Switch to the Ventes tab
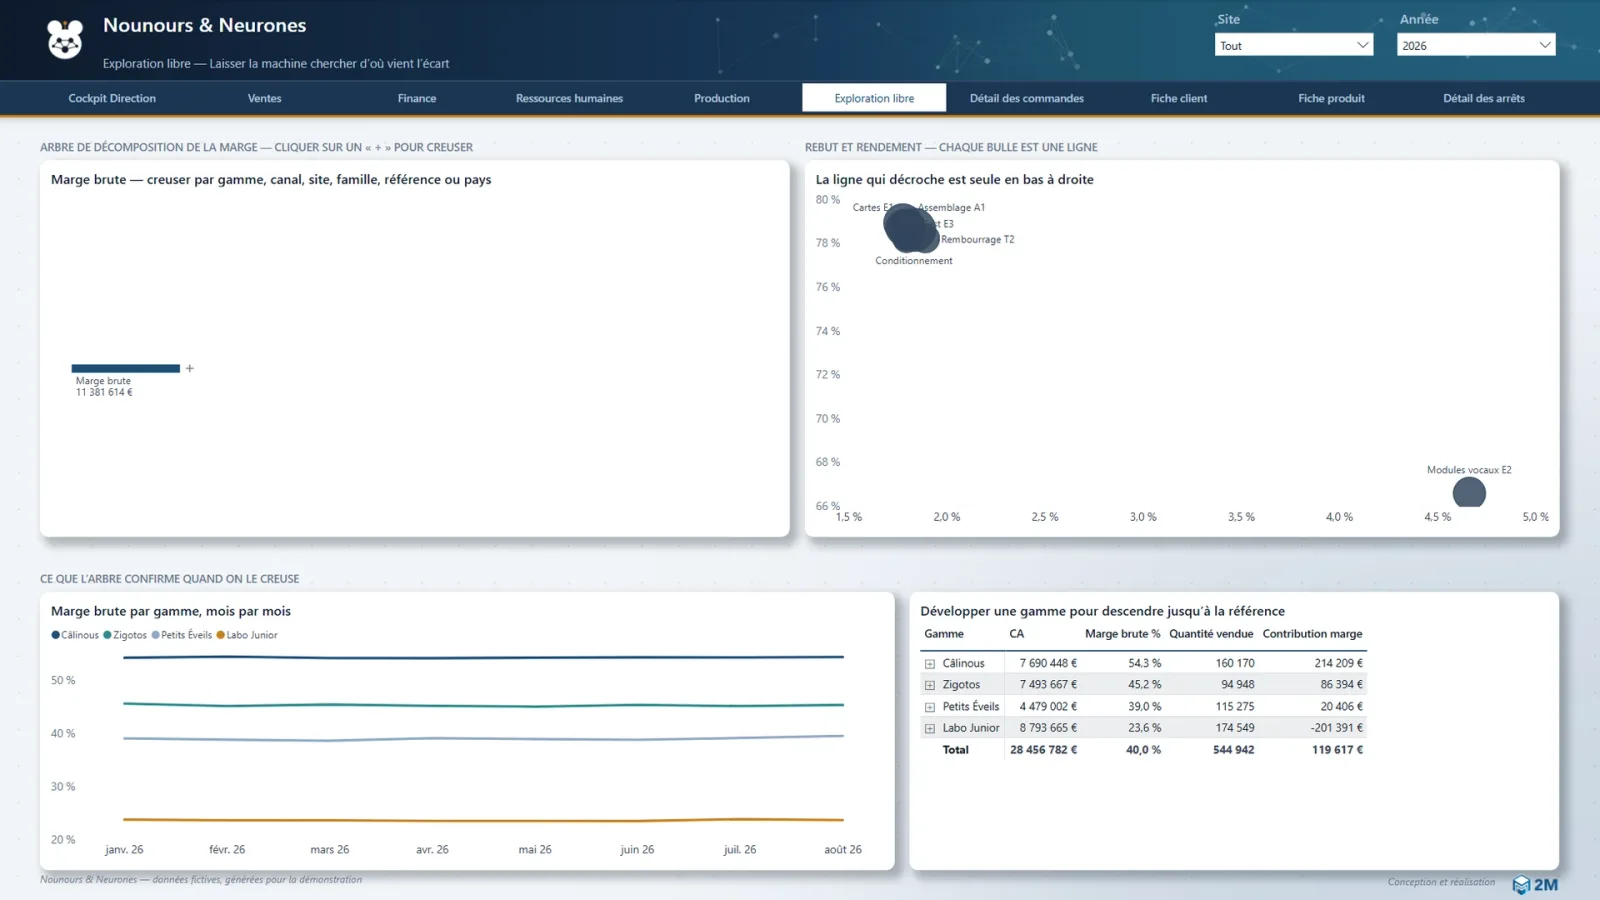The image size is (1600, 900). 265,98
